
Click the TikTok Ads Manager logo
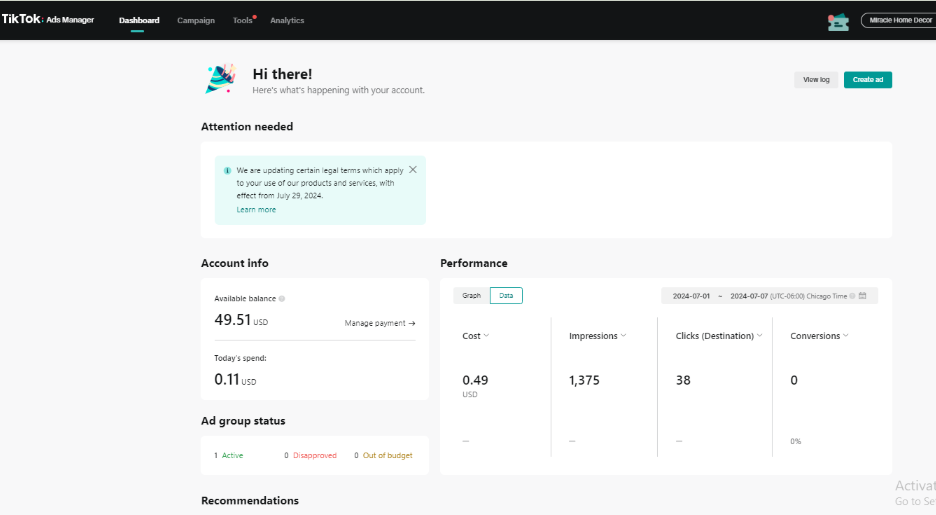pos(48,19)
